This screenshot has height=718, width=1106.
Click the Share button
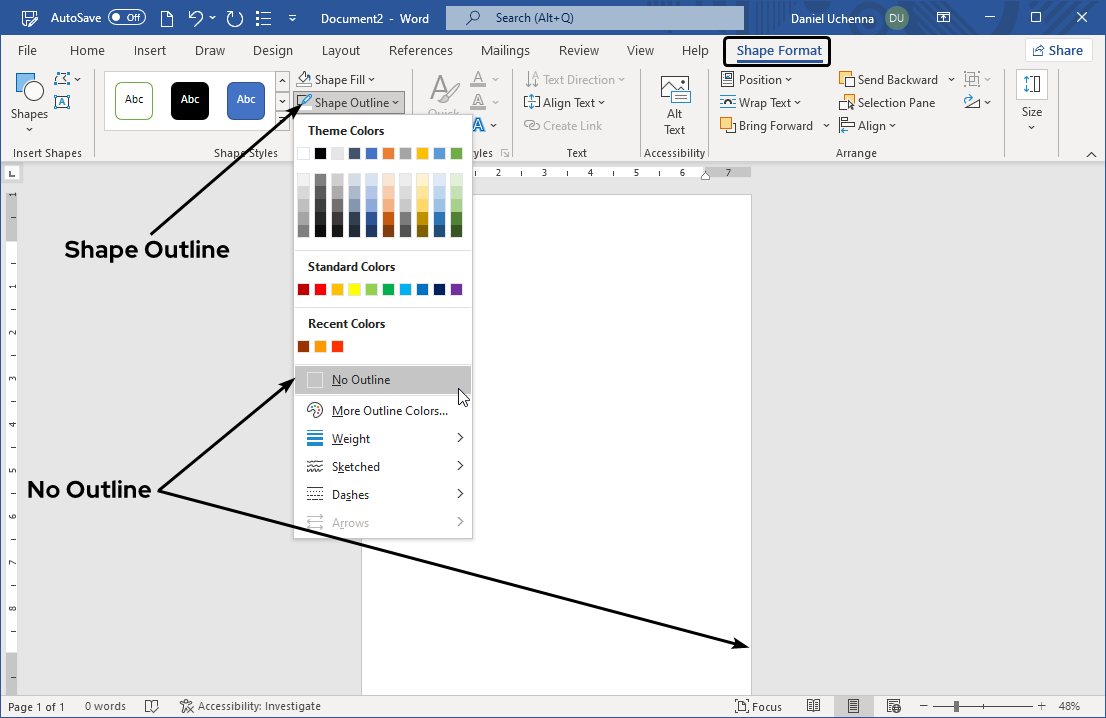click(1058, 51)
